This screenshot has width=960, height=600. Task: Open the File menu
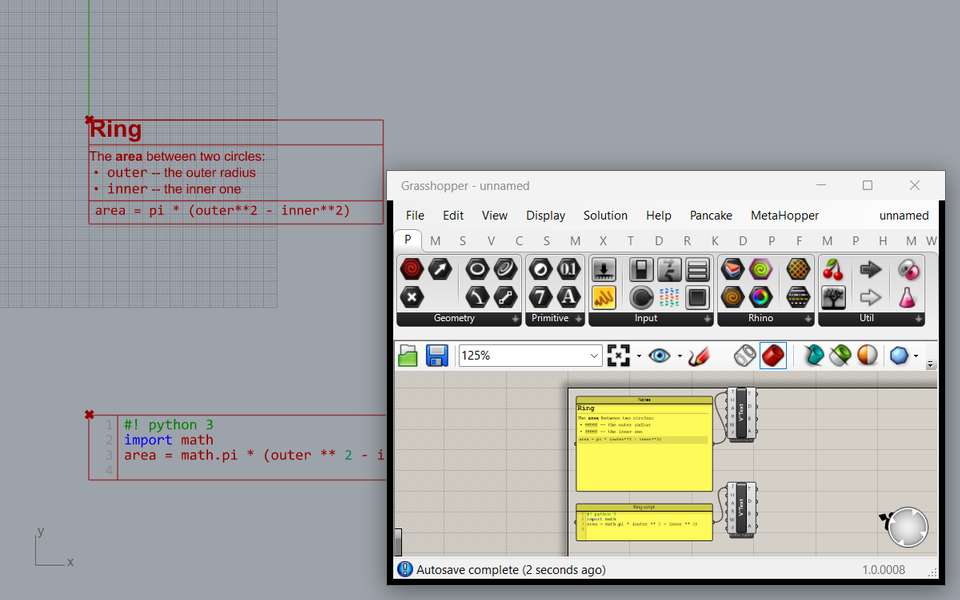(x=414, y=216)
